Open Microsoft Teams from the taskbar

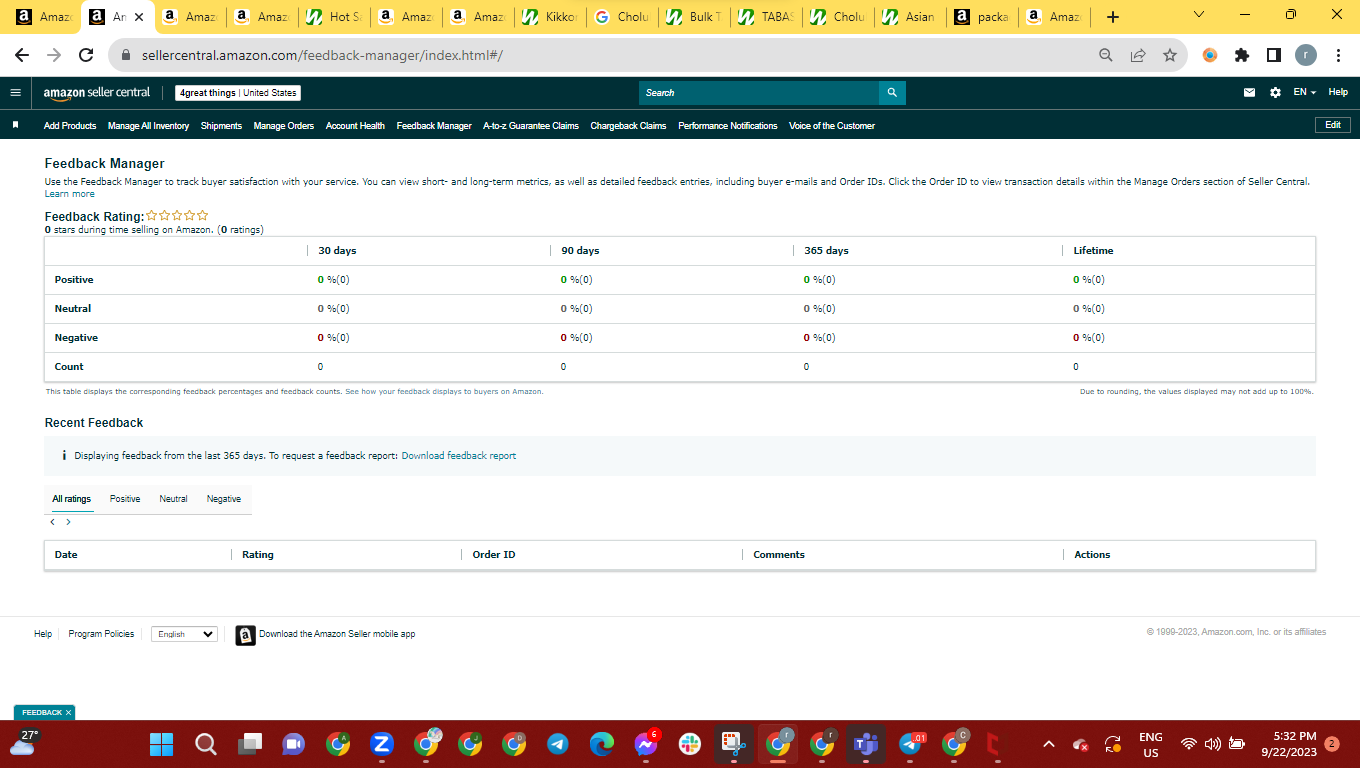[864, 744]
